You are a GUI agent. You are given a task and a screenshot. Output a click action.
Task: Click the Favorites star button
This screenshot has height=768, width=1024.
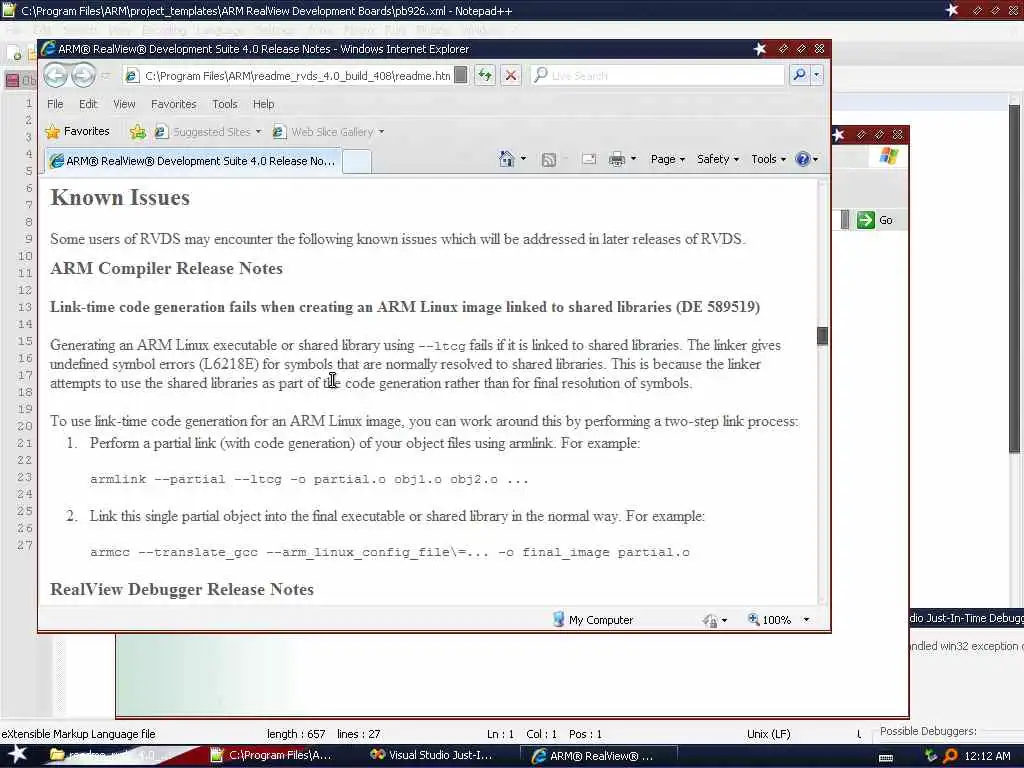point(78,131)
